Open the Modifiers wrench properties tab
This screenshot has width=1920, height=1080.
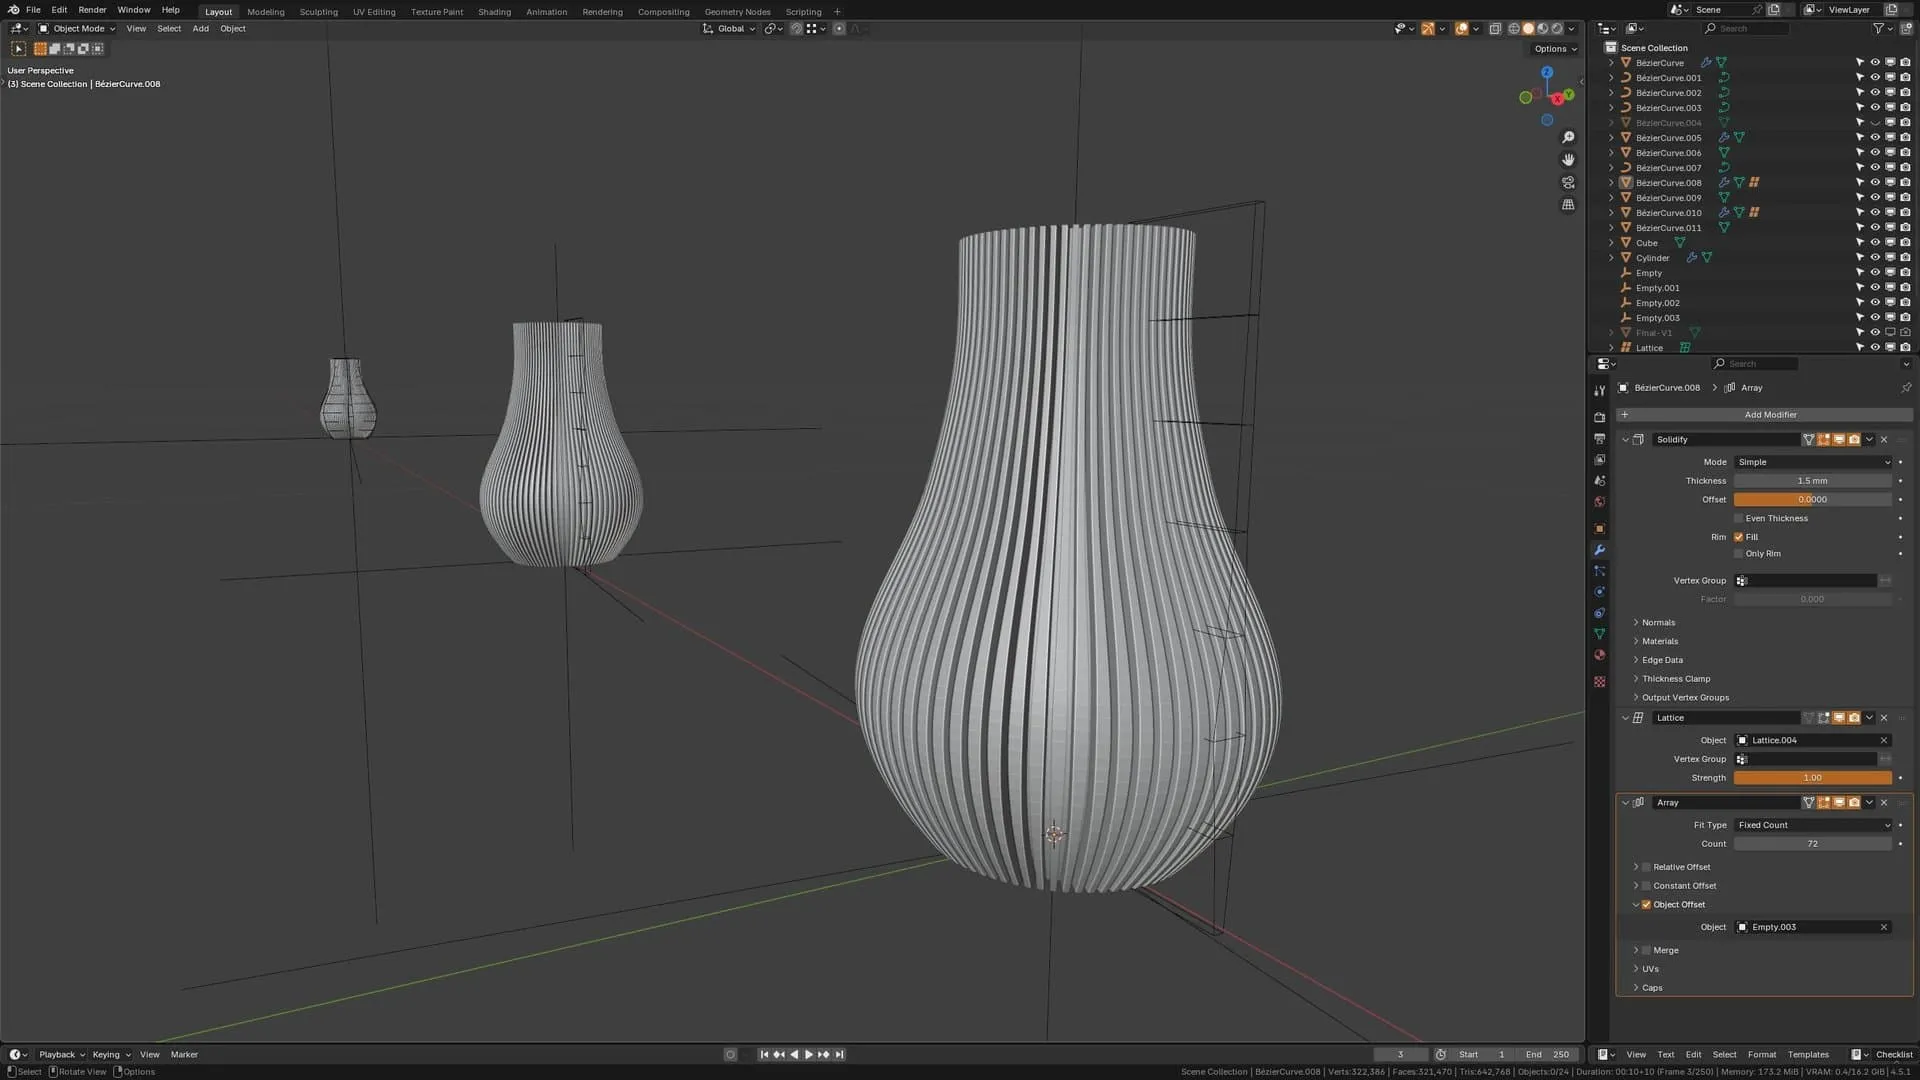point(1599,550)
